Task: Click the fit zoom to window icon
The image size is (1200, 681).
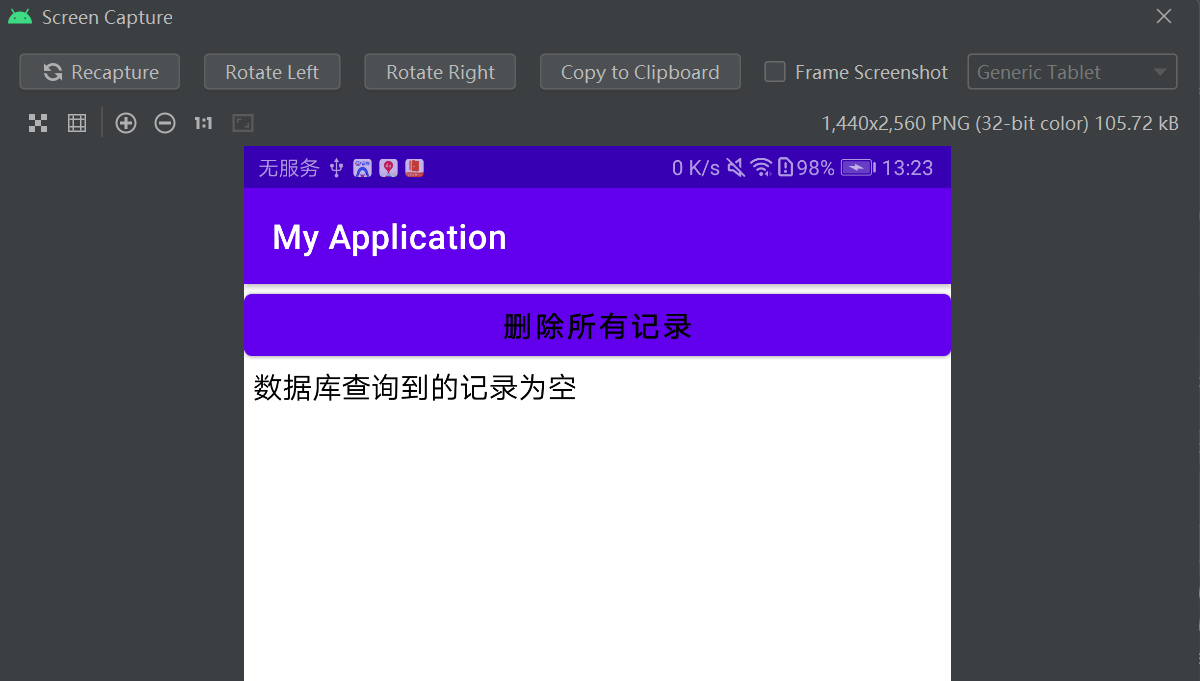Action: [x=243, y=123]
